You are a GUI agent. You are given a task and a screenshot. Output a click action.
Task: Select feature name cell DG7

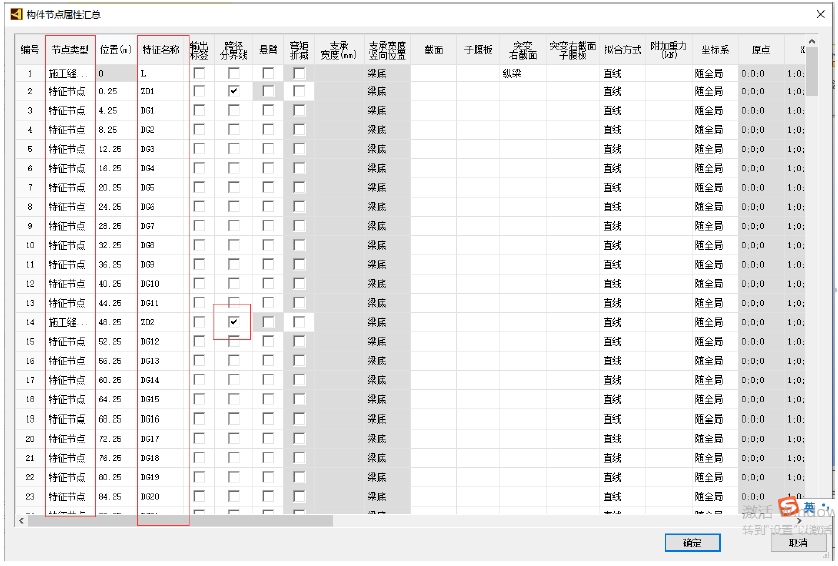[163, 226]
